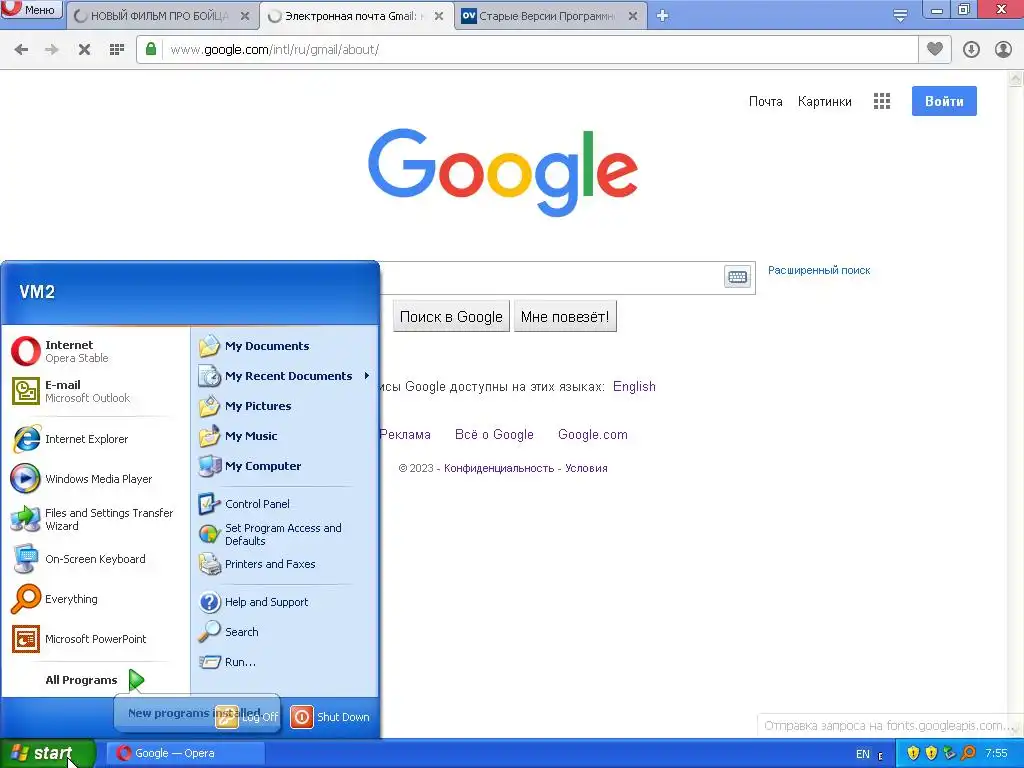Image resolution: width=1024 pixels, height=768 pixels.
Task: Click the Log Off button
Action: point(247,717)
